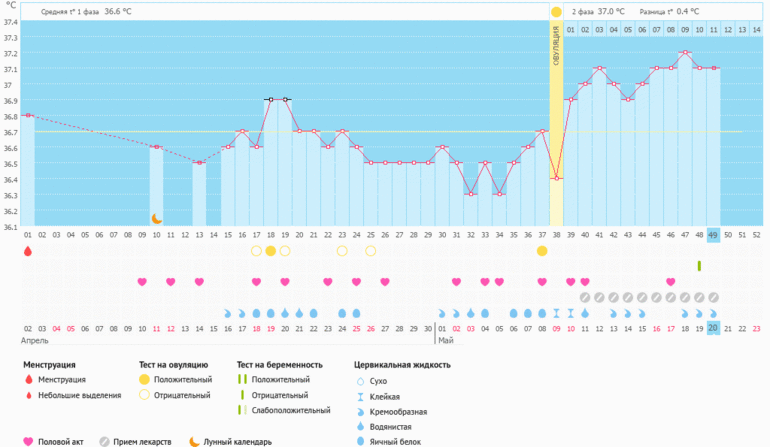Click the moon calendar icon on day 10
The height and width of the screenshot is (447, 770).
[156, 218]
